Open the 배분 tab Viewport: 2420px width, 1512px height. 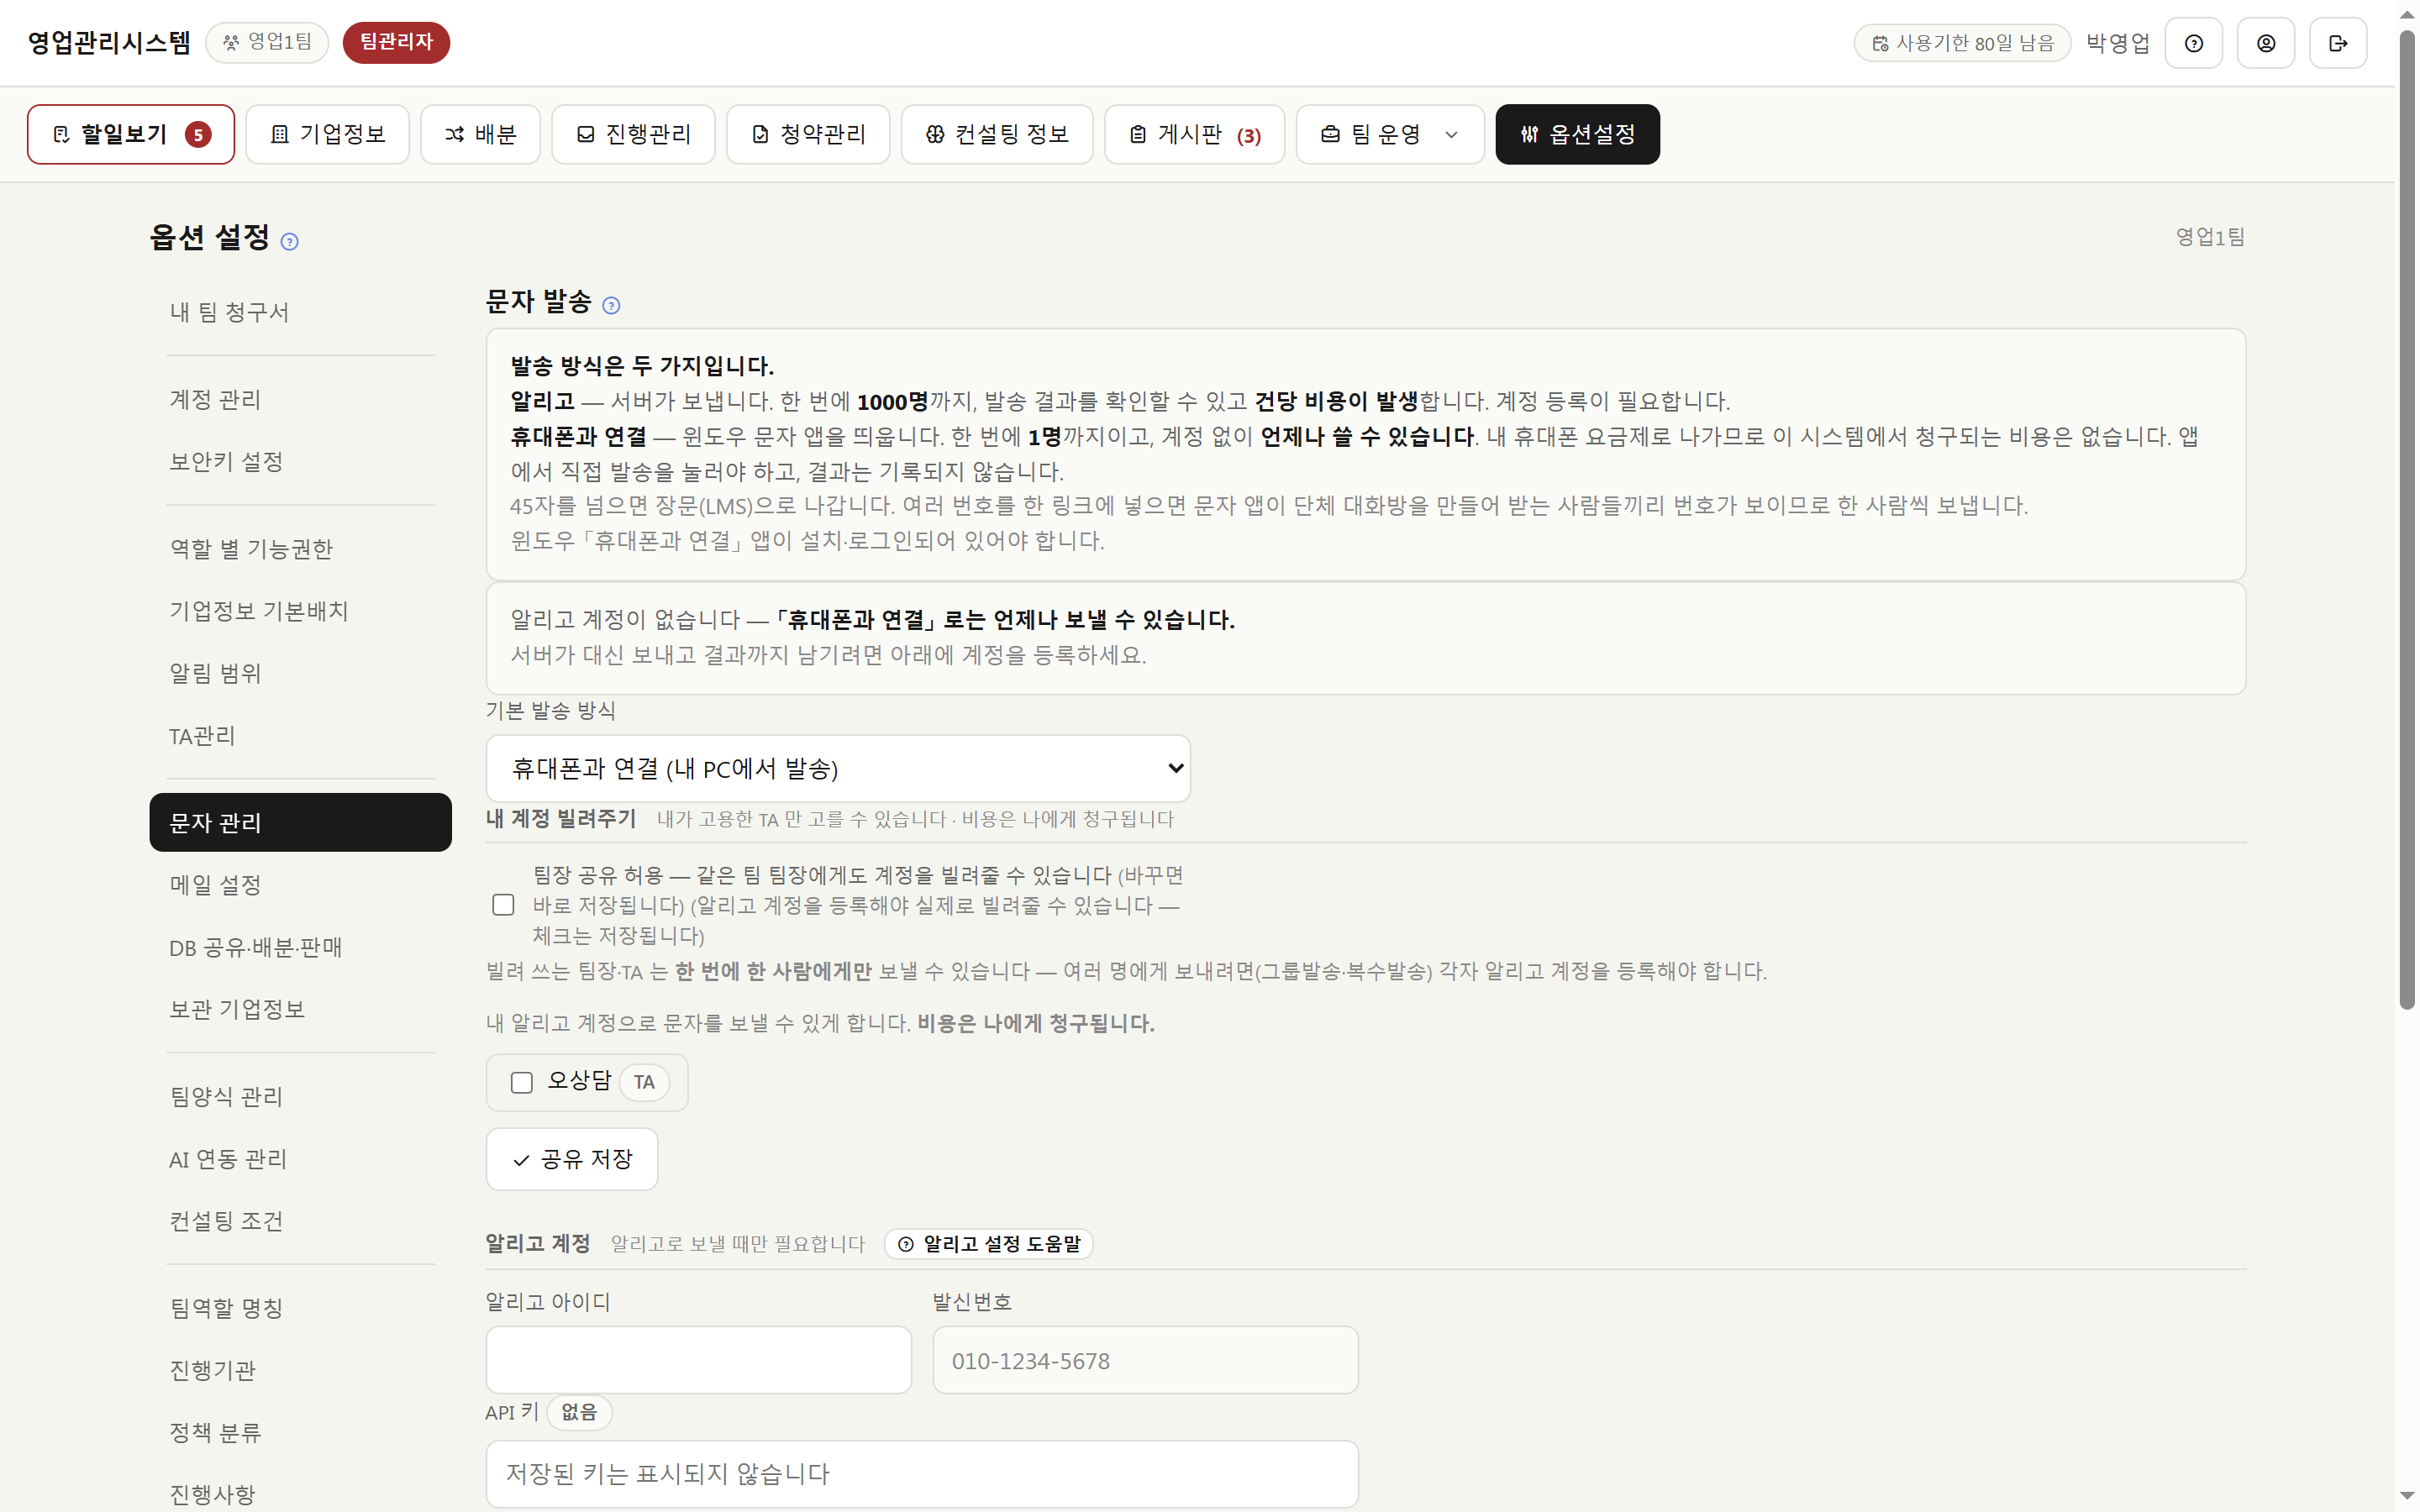click(480, 134)
